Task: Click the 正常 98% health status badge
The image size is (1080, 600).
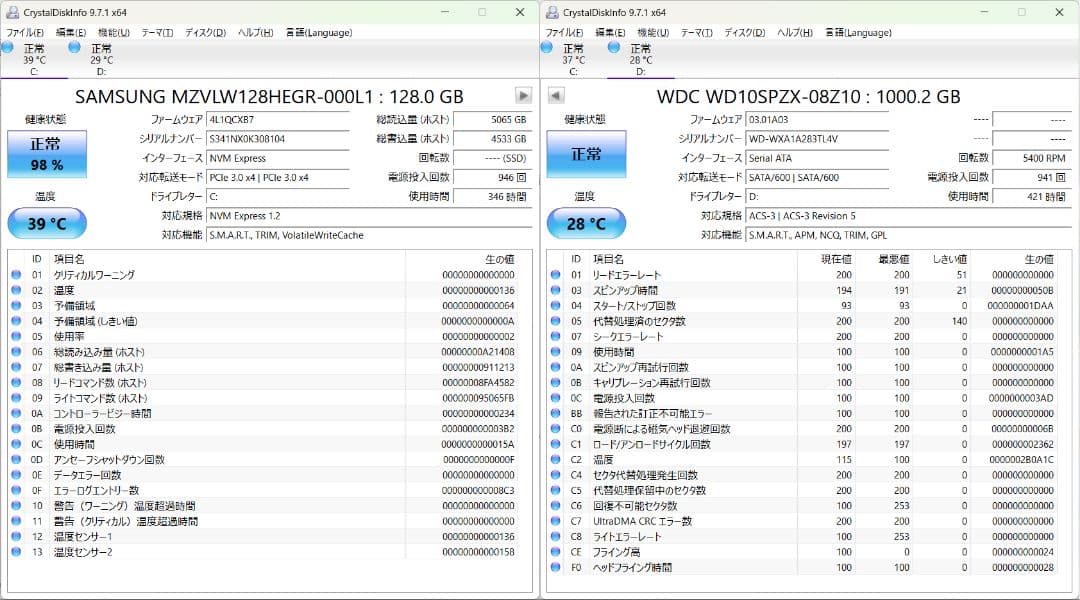Action: (x=48, y=153)
